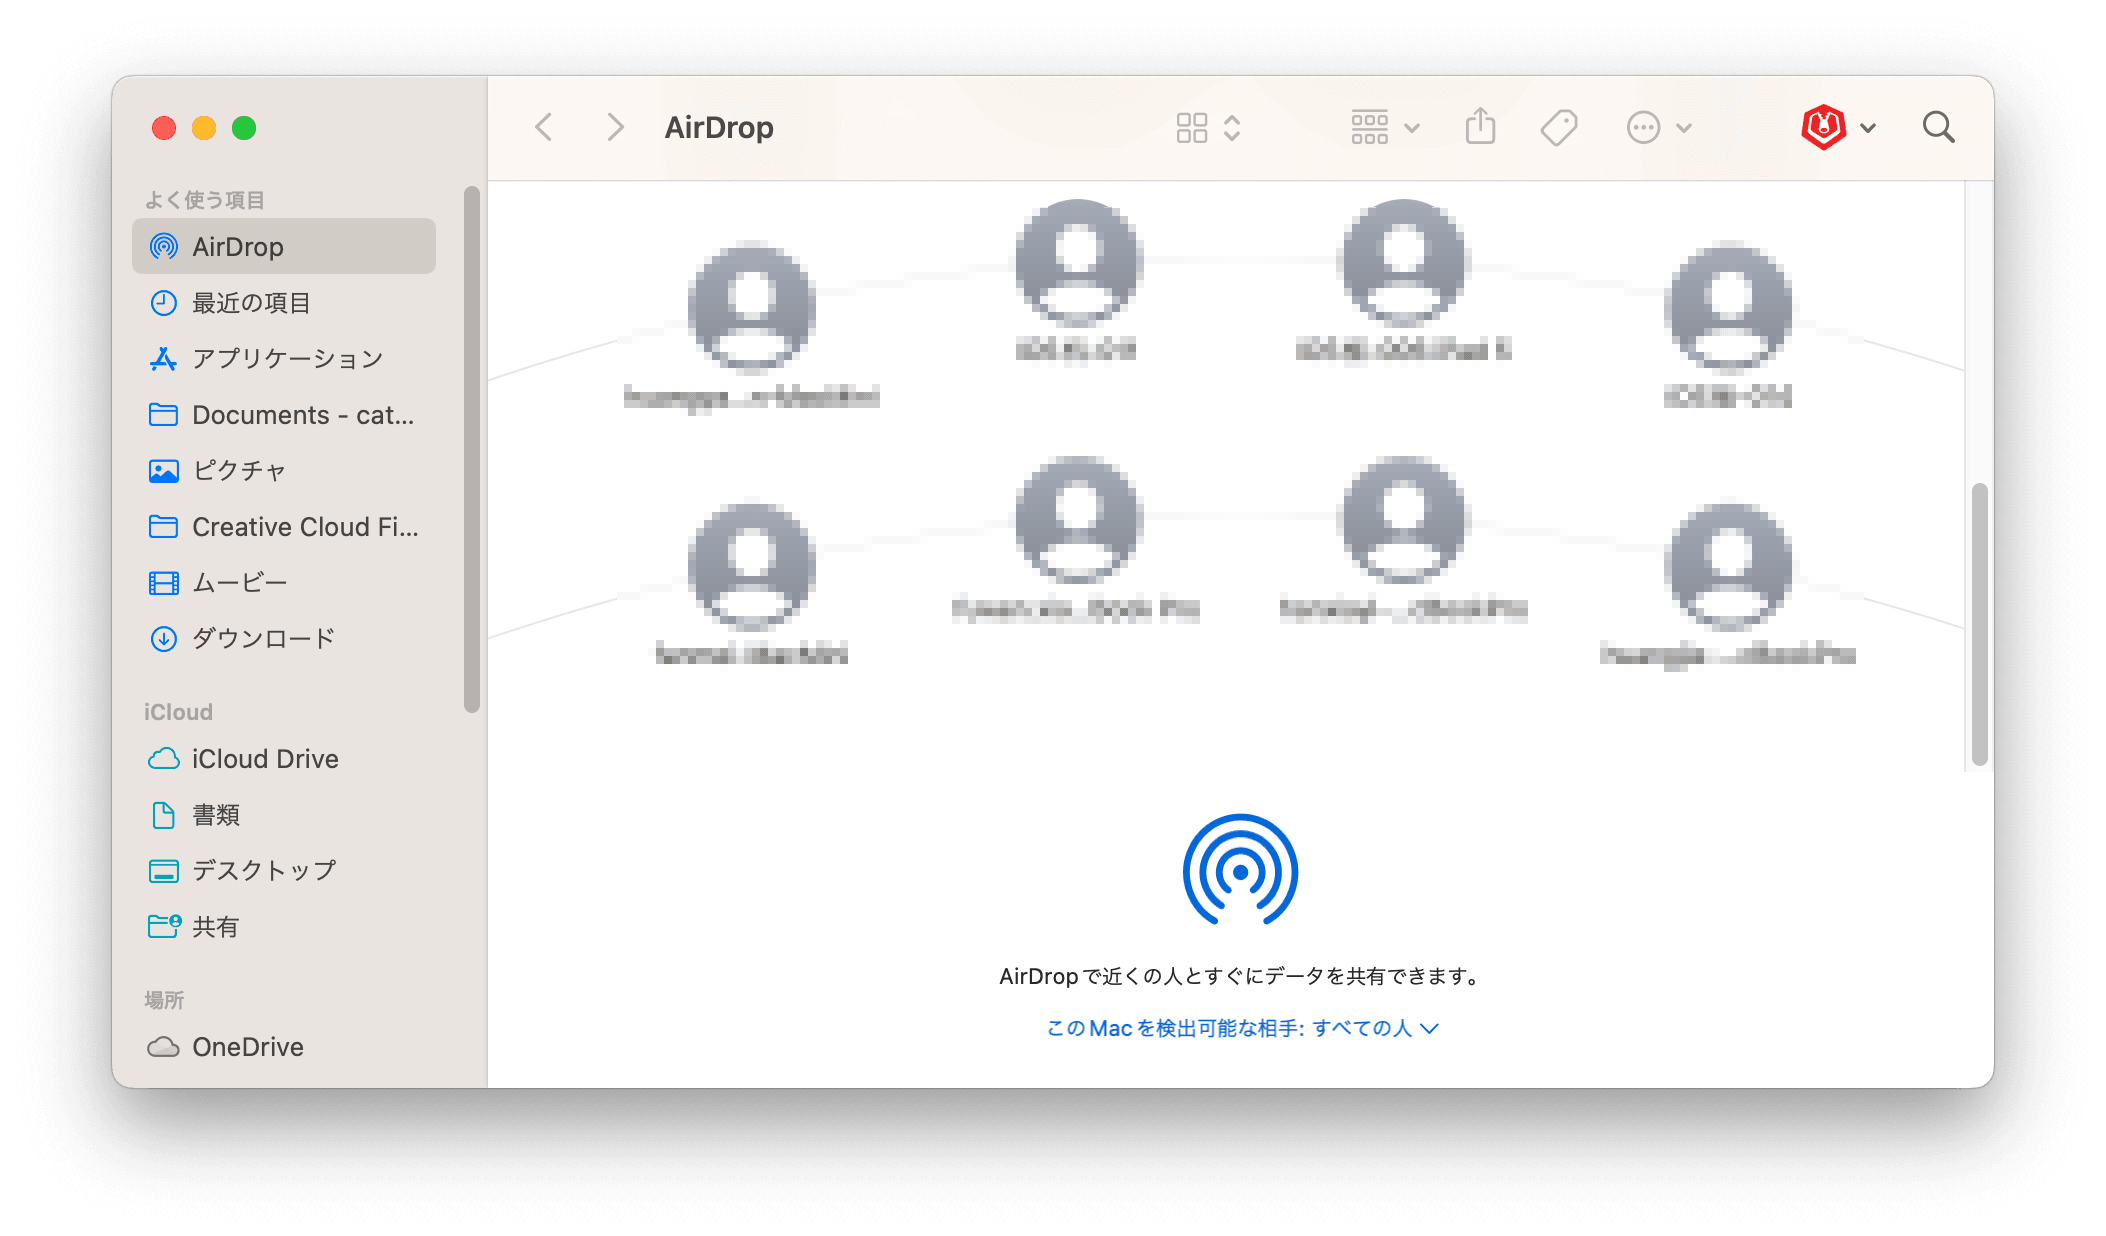Expand the grouping options chevron
Image resolution: width=2106 pixels, height=1236 pixels.
tap(1412, 128)
